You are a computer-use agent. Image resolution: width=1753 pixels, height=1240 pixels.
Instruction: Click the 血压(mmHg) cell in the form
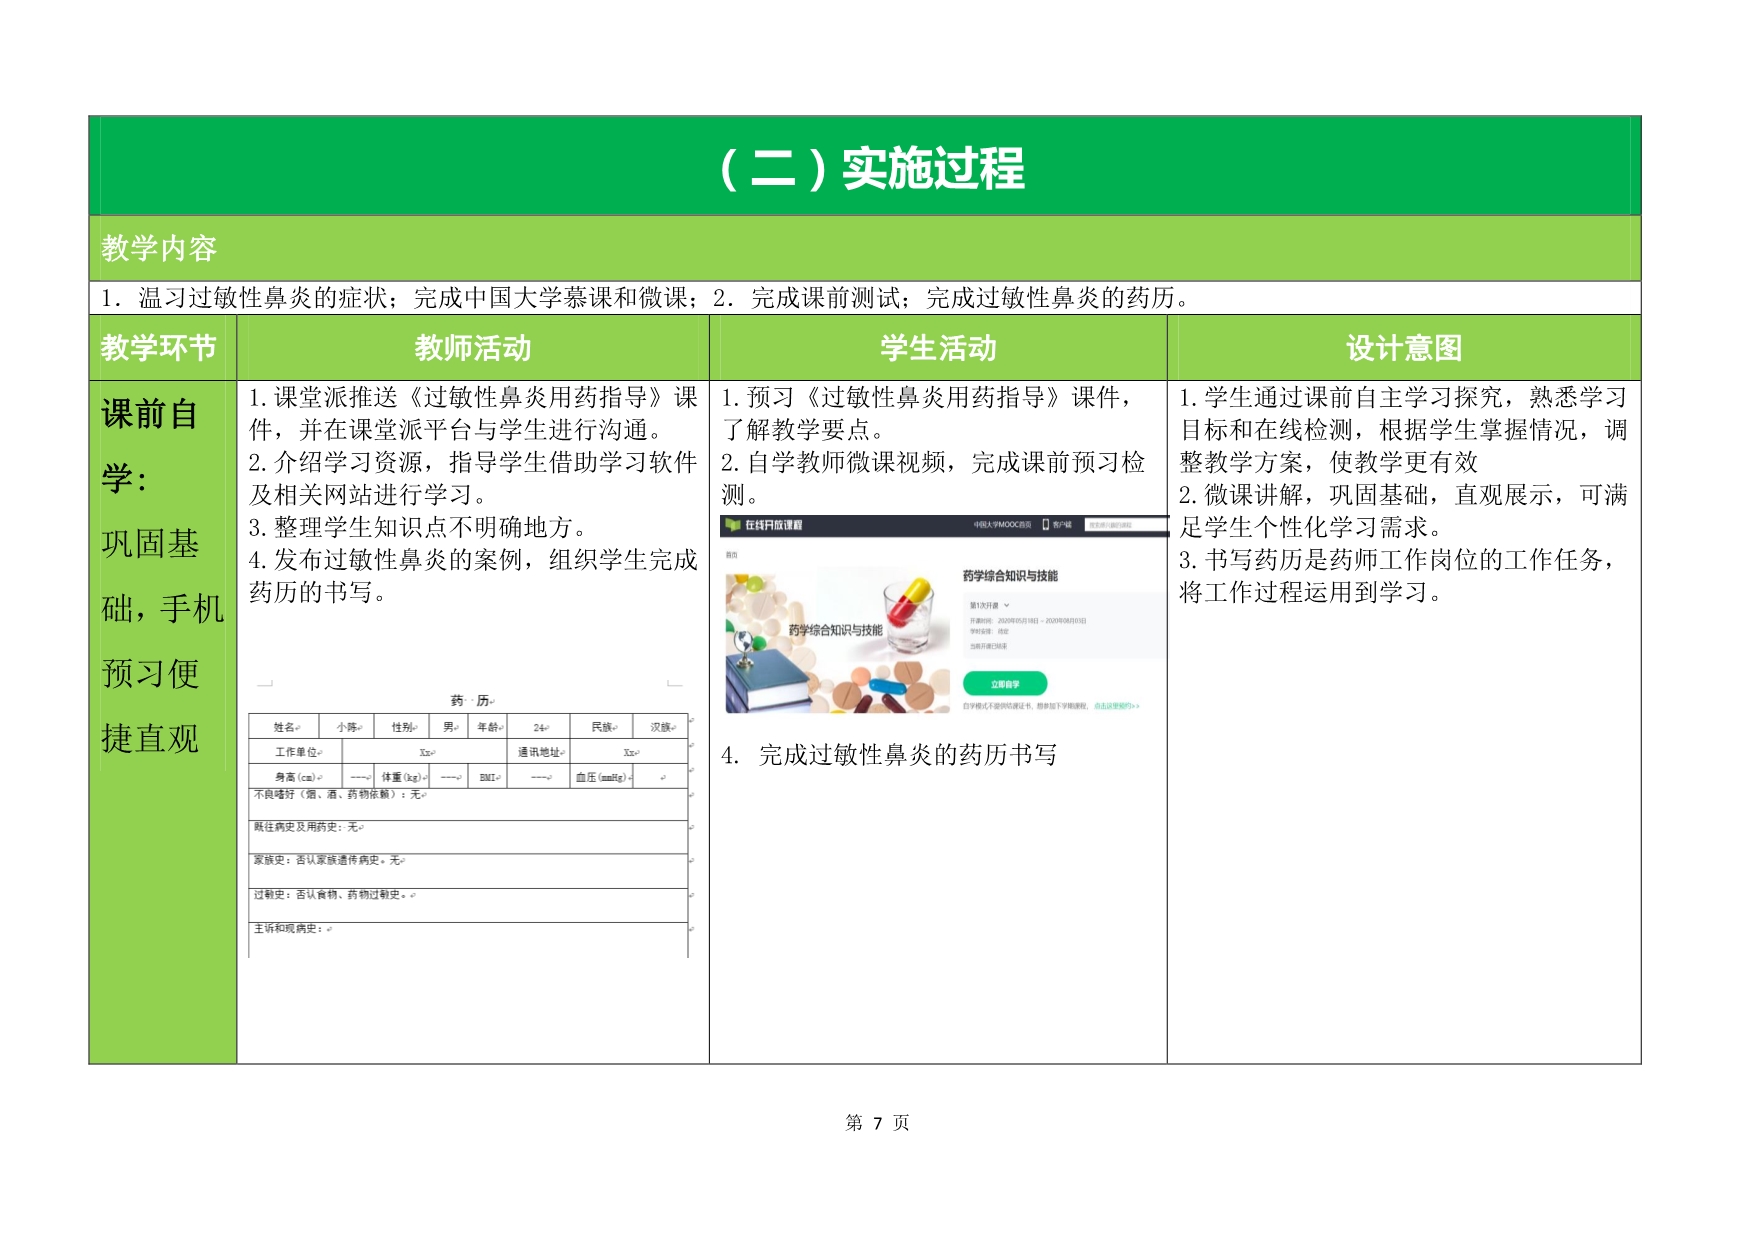pos(602,777)
